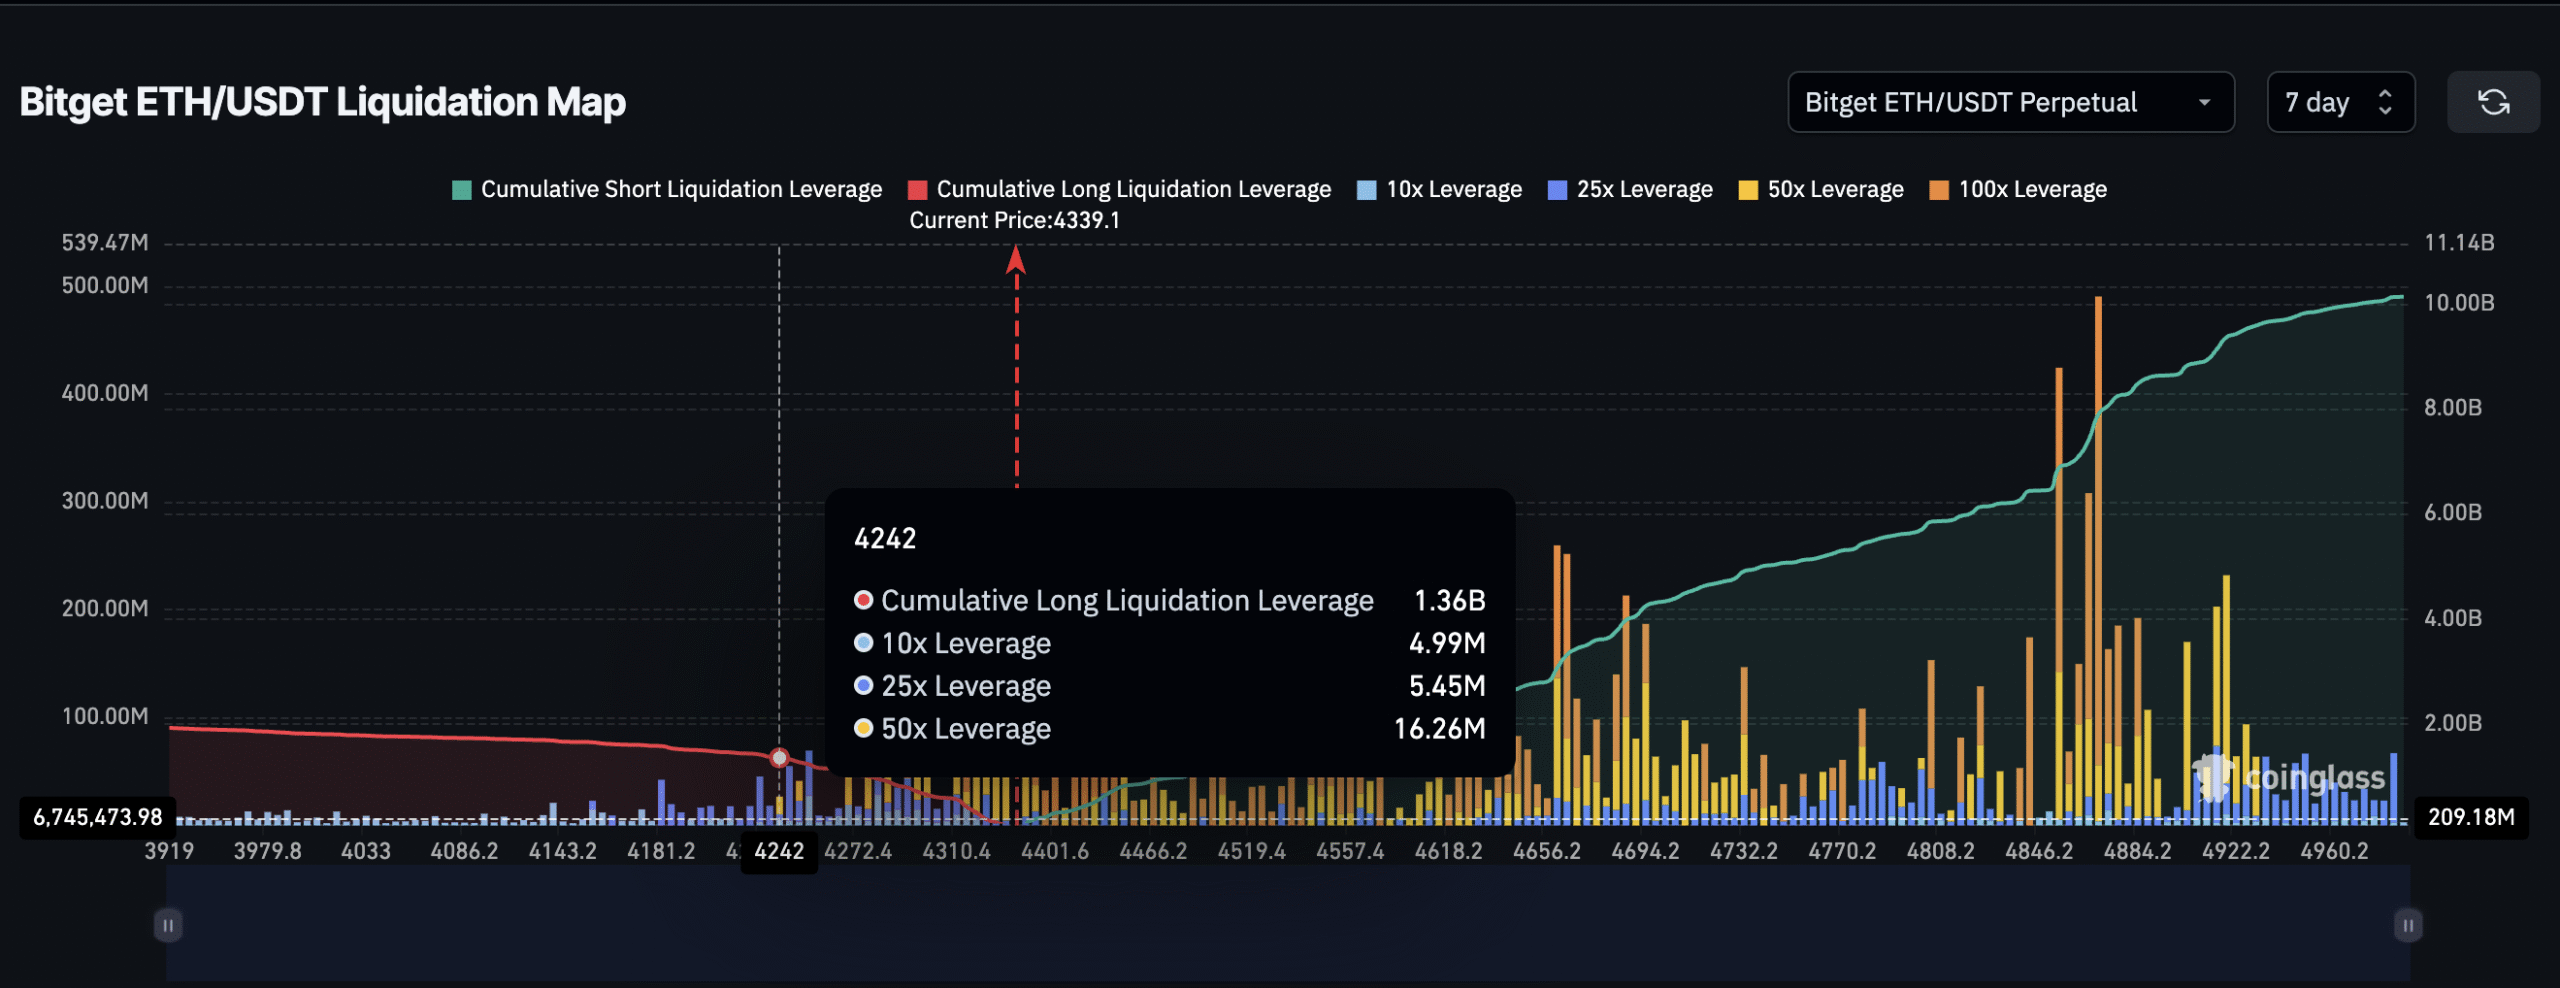Click the 209.18M value badge on the right
Image resolution: width=2560 pixels, height=988 pixels.
2472,817
